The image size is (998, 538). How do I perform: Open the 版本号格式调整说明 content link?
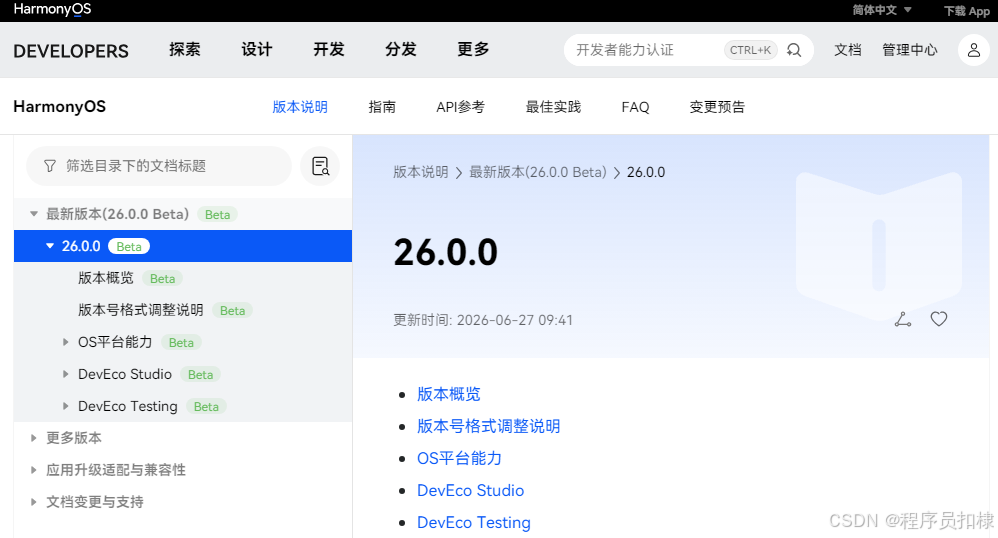coord(488,426)
